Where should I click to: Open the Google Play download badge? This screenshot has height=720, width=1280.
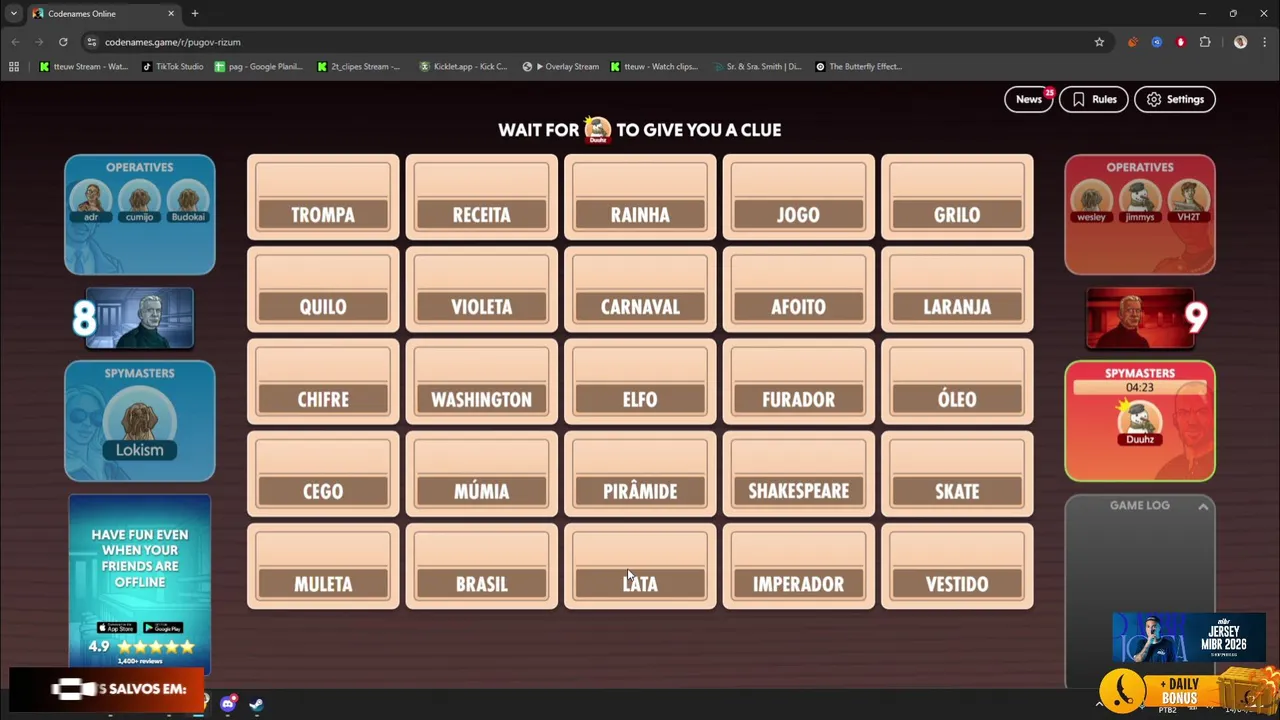pyautogui.click(x=163, y=628)
